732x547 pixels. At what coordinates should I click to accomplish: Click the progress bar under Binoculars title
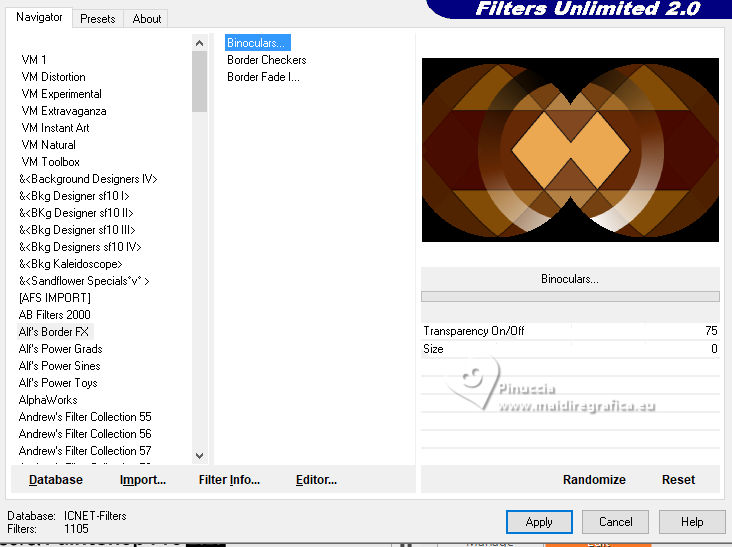[570, 296]
